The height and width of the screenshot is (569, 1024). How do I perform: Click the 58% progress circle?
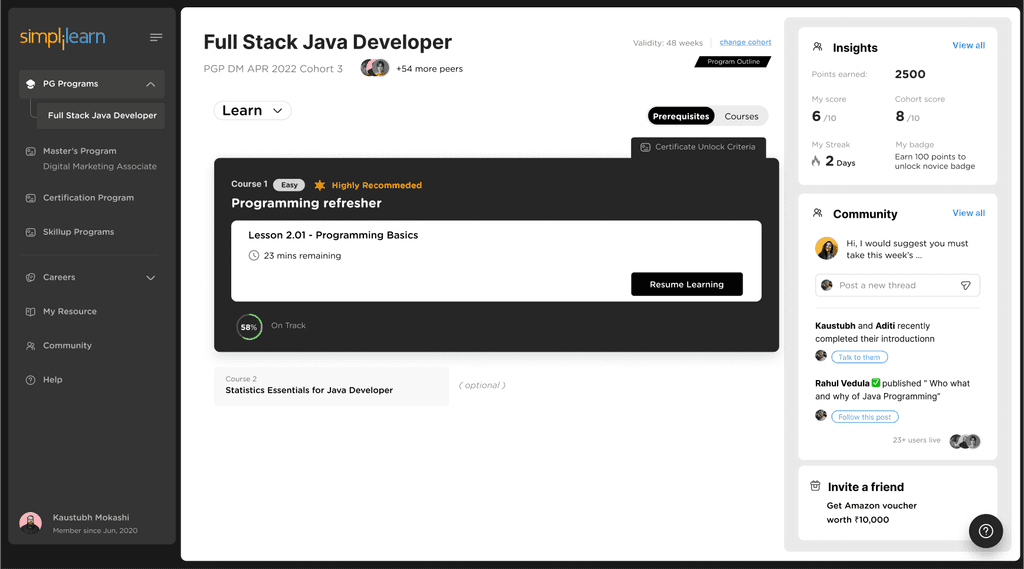coord(249,327)
